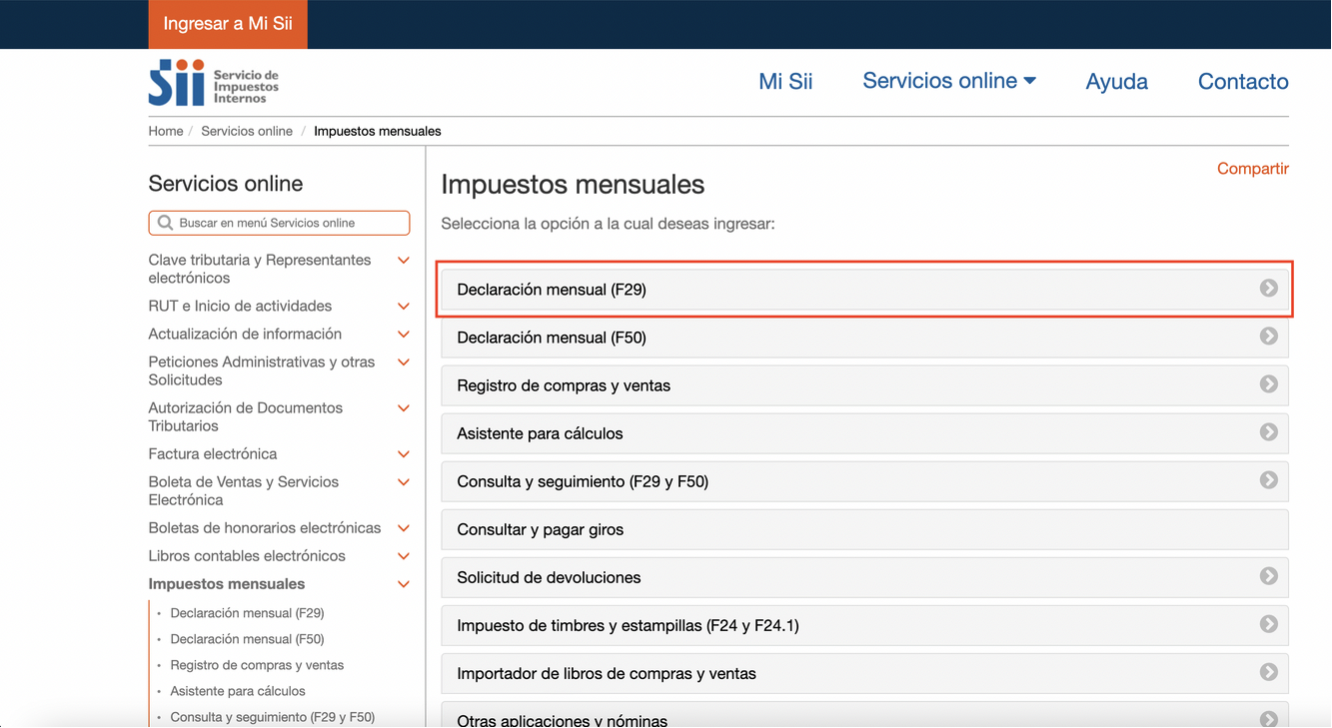Image resolution: width=1332 pixels, height=728 pixels.
Task: Open Consulta y seguimiento (F29 y F50) arrow icon
Action: click(1269, 481)
